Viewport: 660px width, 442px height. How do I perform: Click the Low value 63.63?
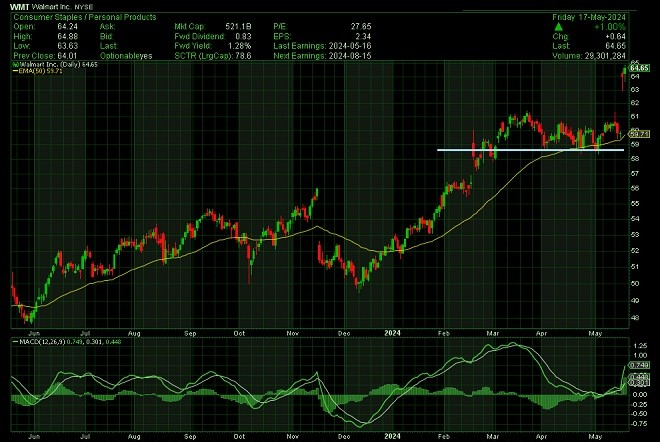(67, 46)
